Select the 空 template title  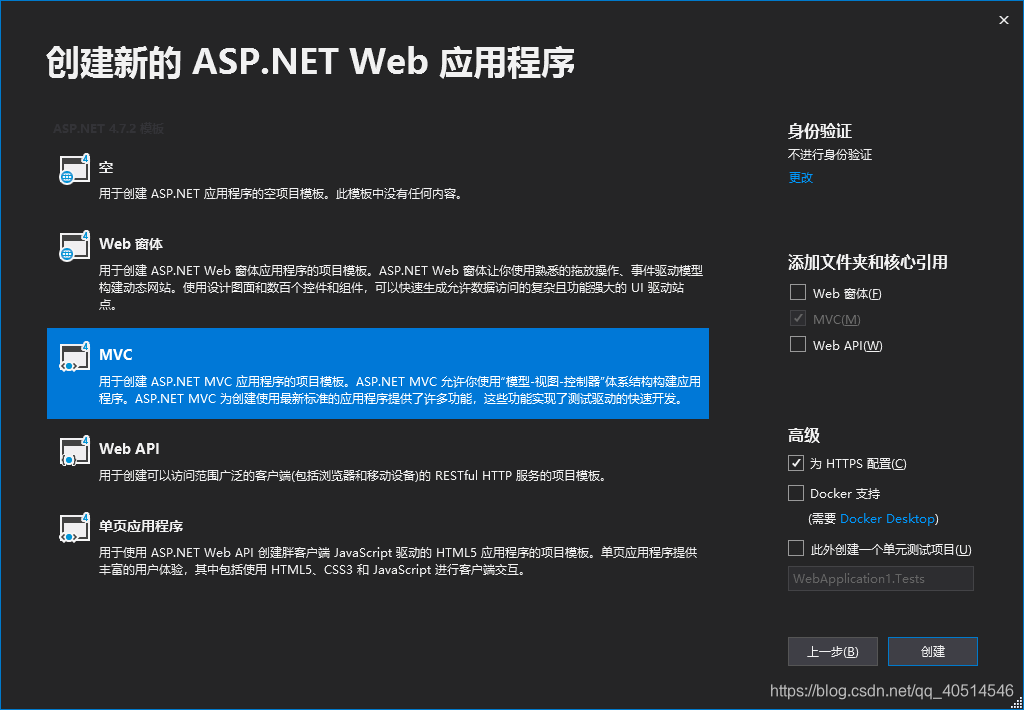tap(106, 168)
